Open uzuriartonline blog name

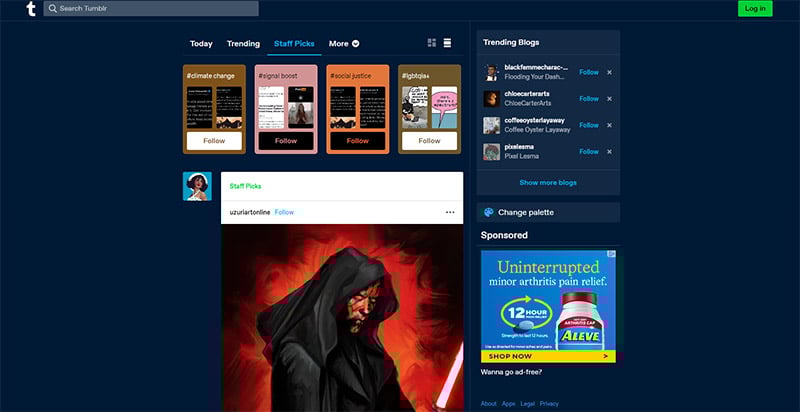[250, 212]
